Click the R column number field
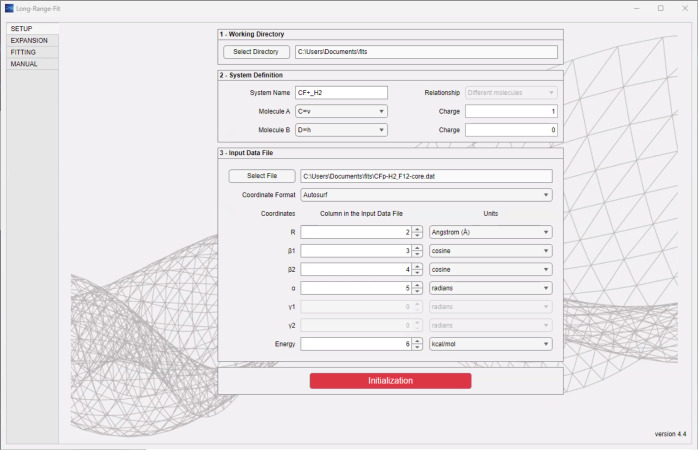 click(356, 232)
